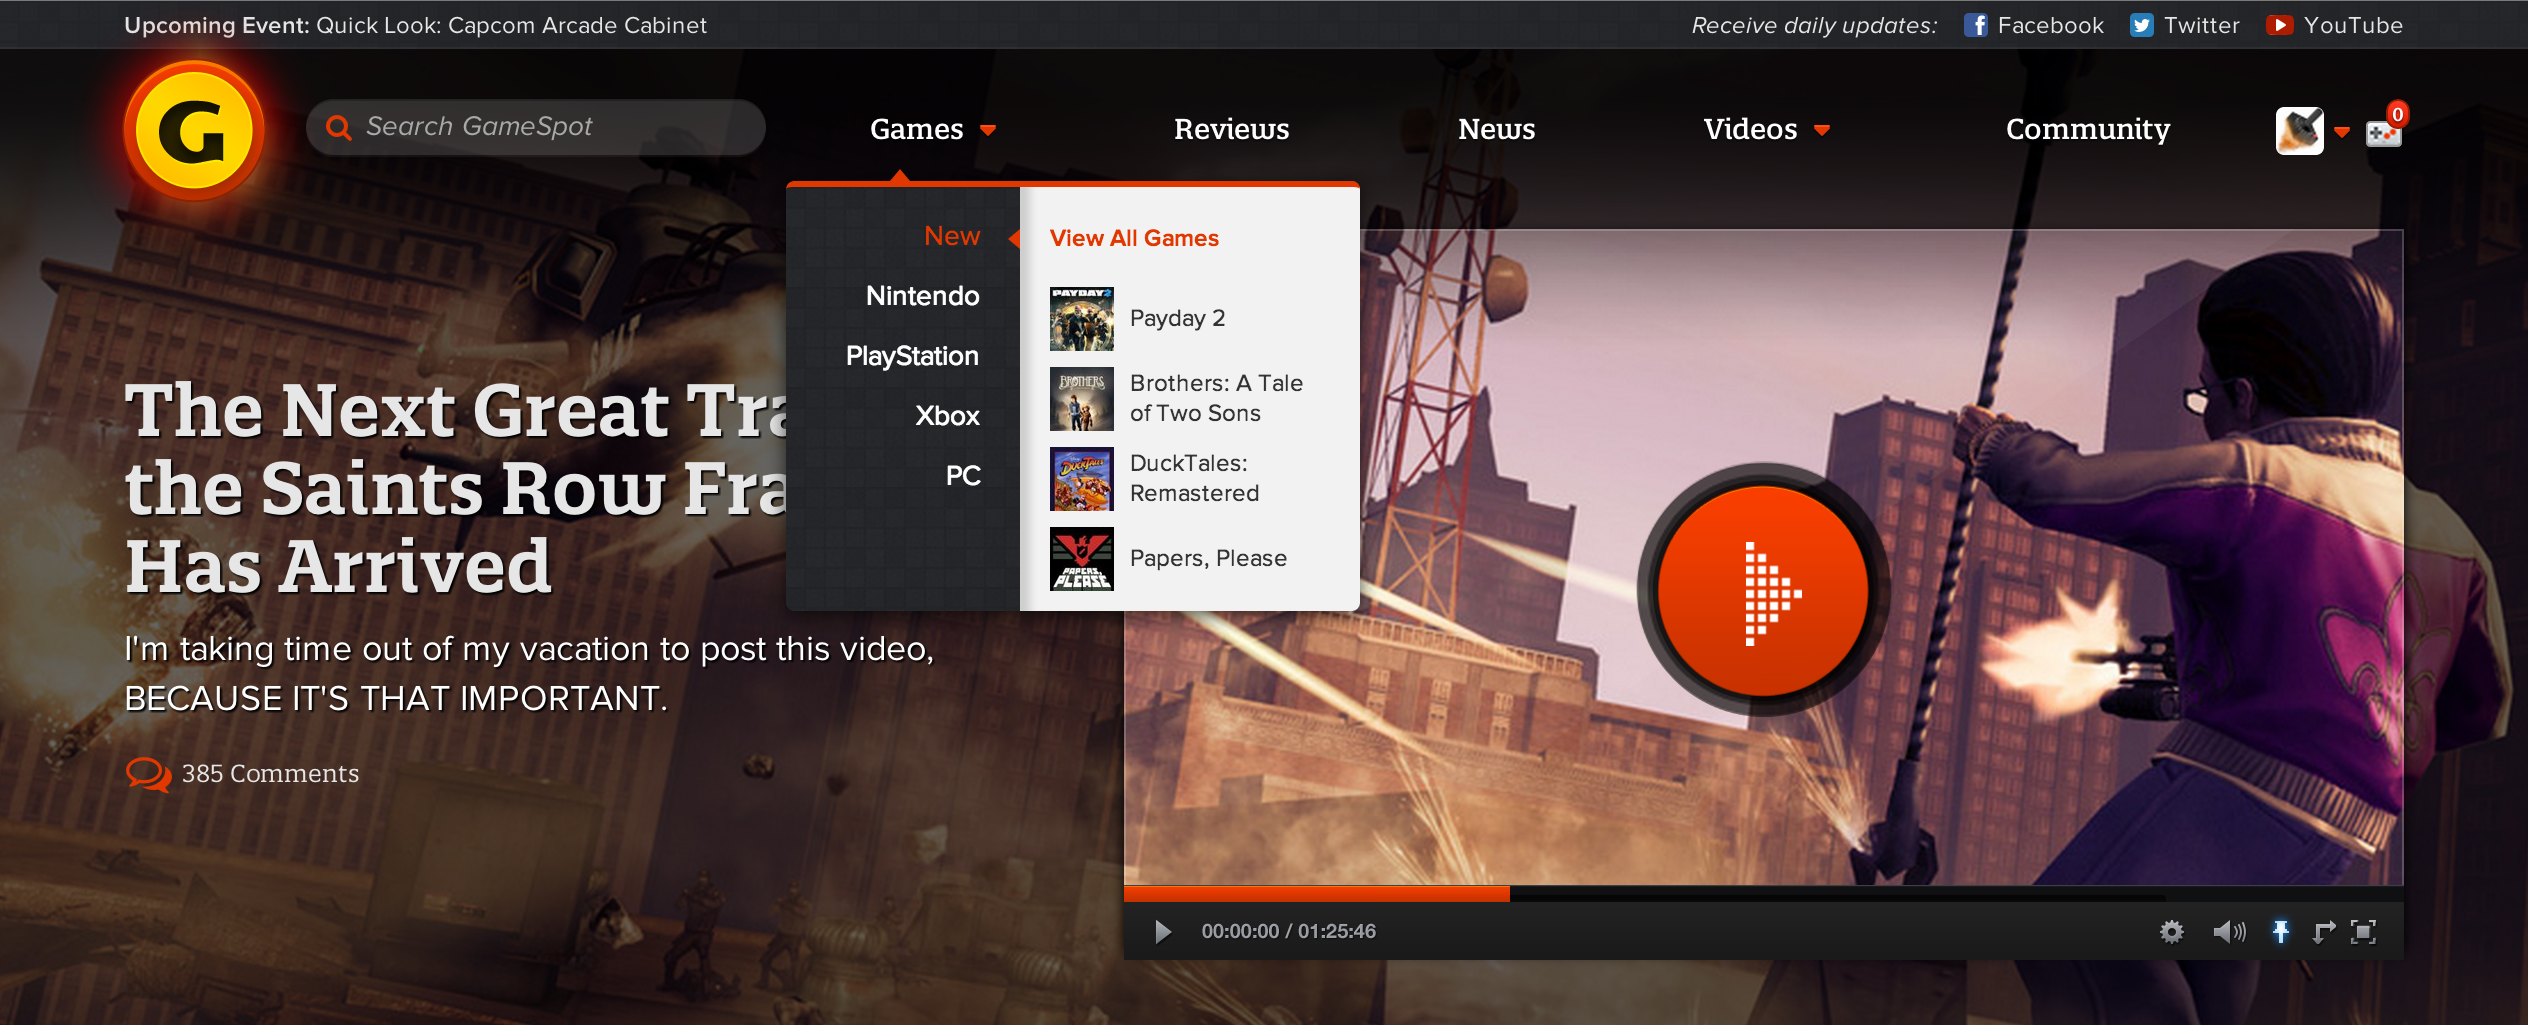Click the Payday 2 cover thumbnail

1081,319
